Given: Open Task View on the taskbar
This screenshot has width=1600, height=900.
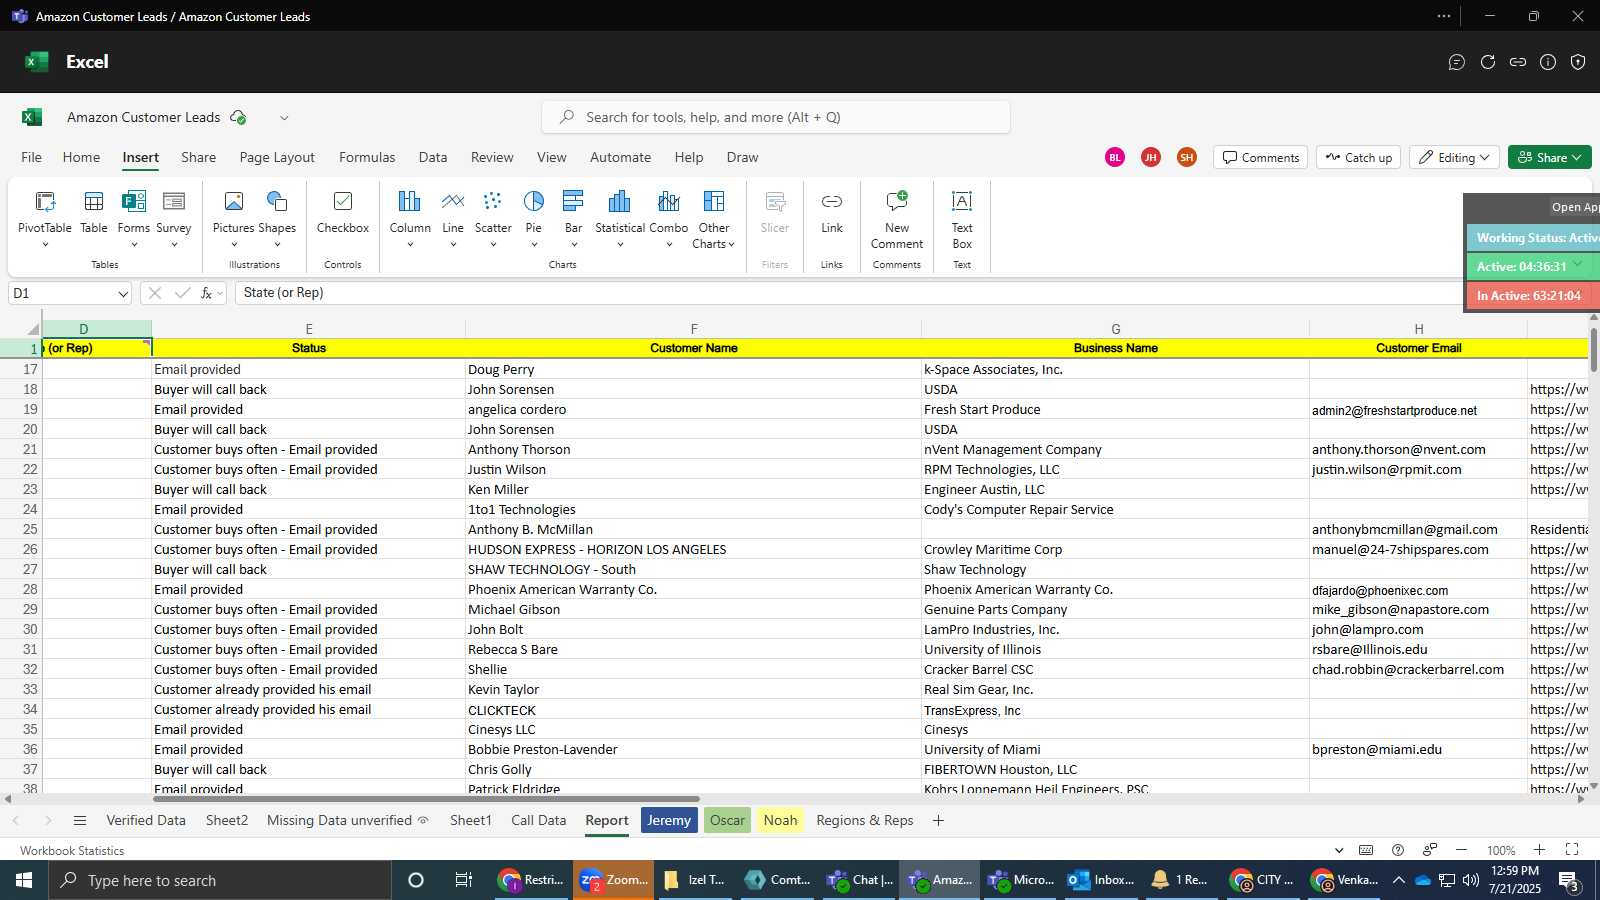Looking at the screenshot, I should (463, 880).
